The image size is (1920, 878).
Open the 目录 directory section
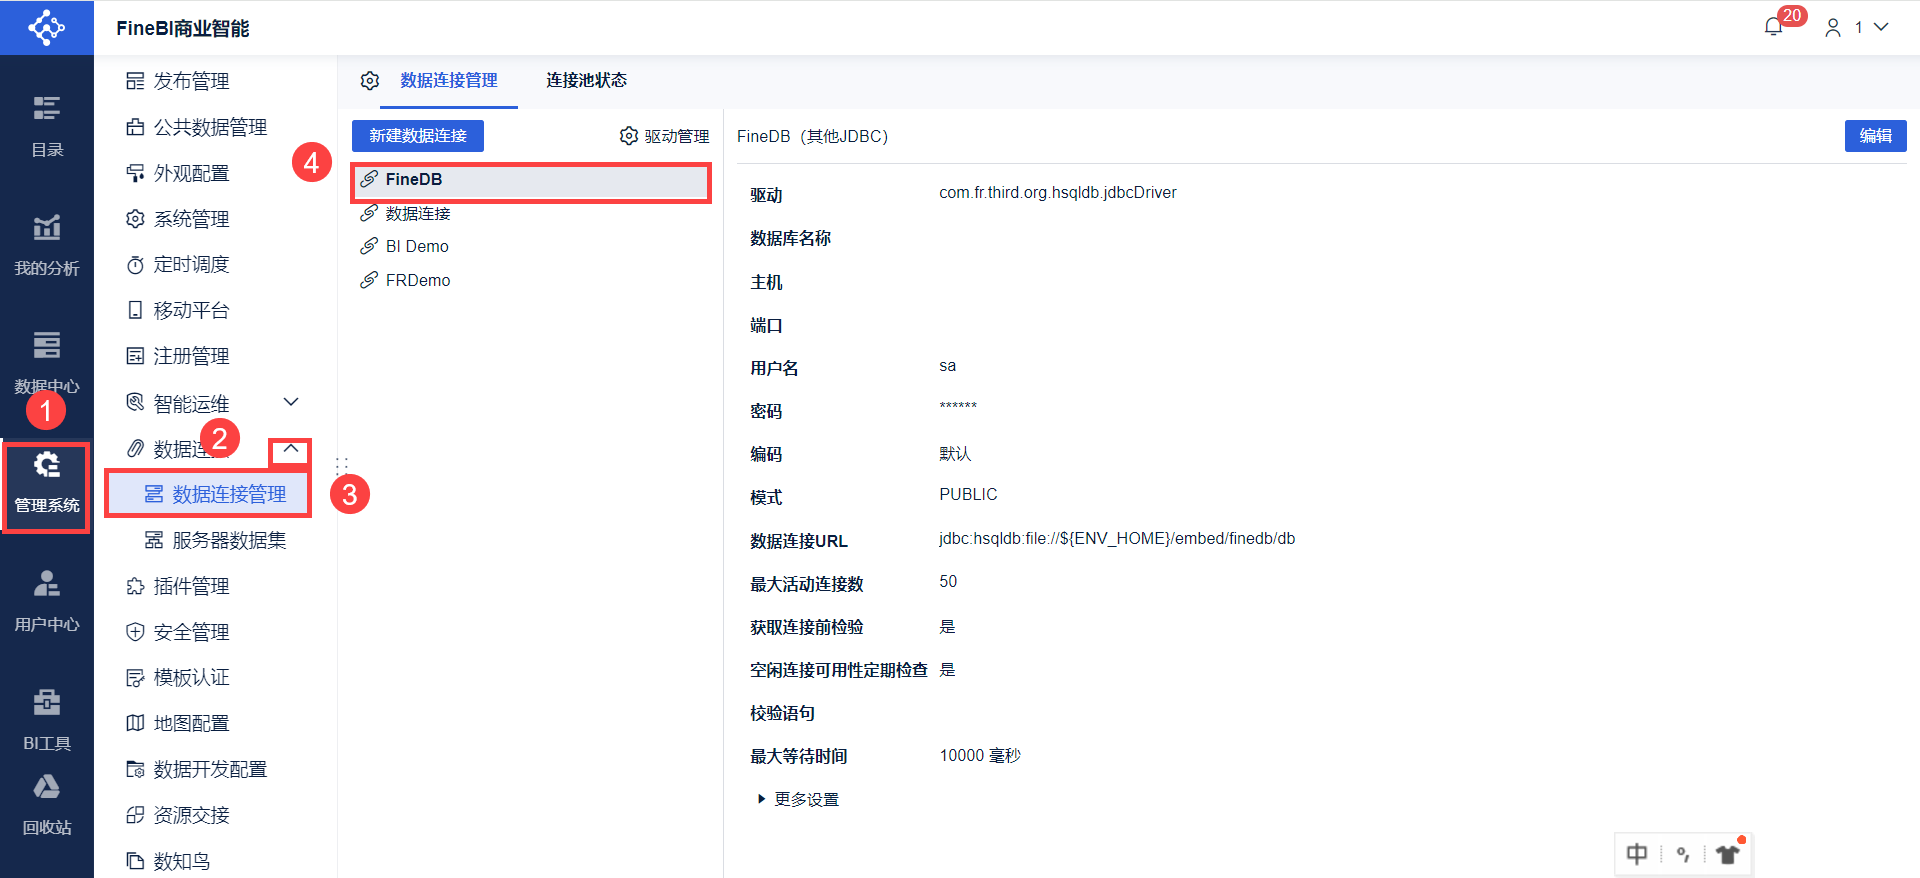pos(47,126)
